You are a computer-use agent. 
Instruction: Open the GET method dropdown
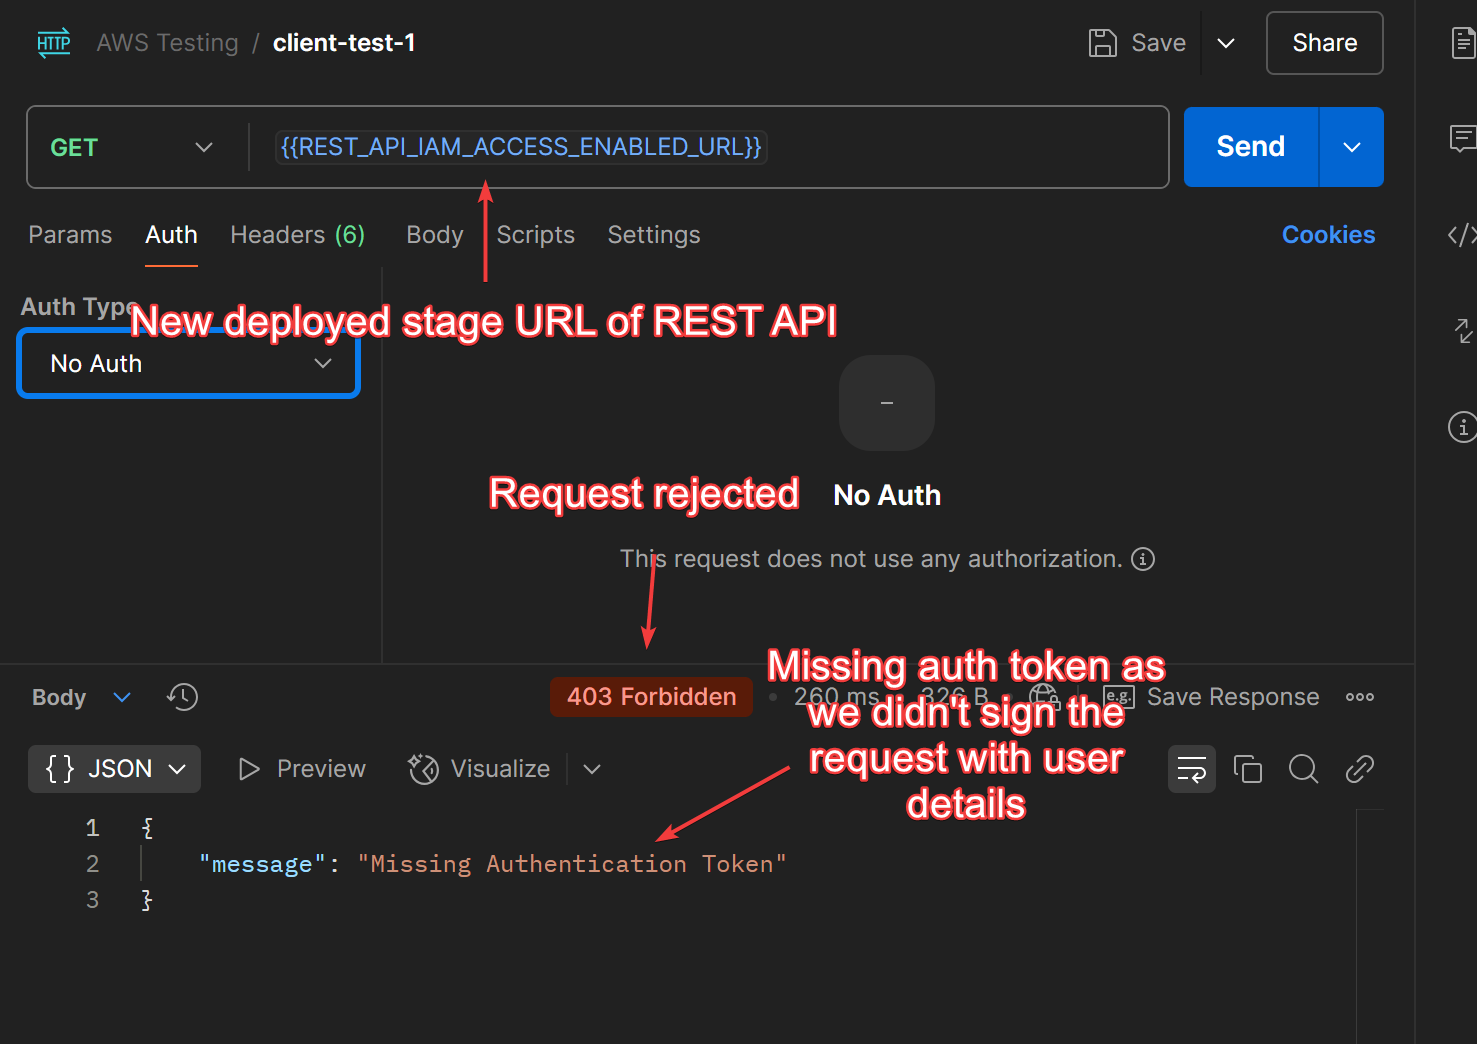click(132, 147)
